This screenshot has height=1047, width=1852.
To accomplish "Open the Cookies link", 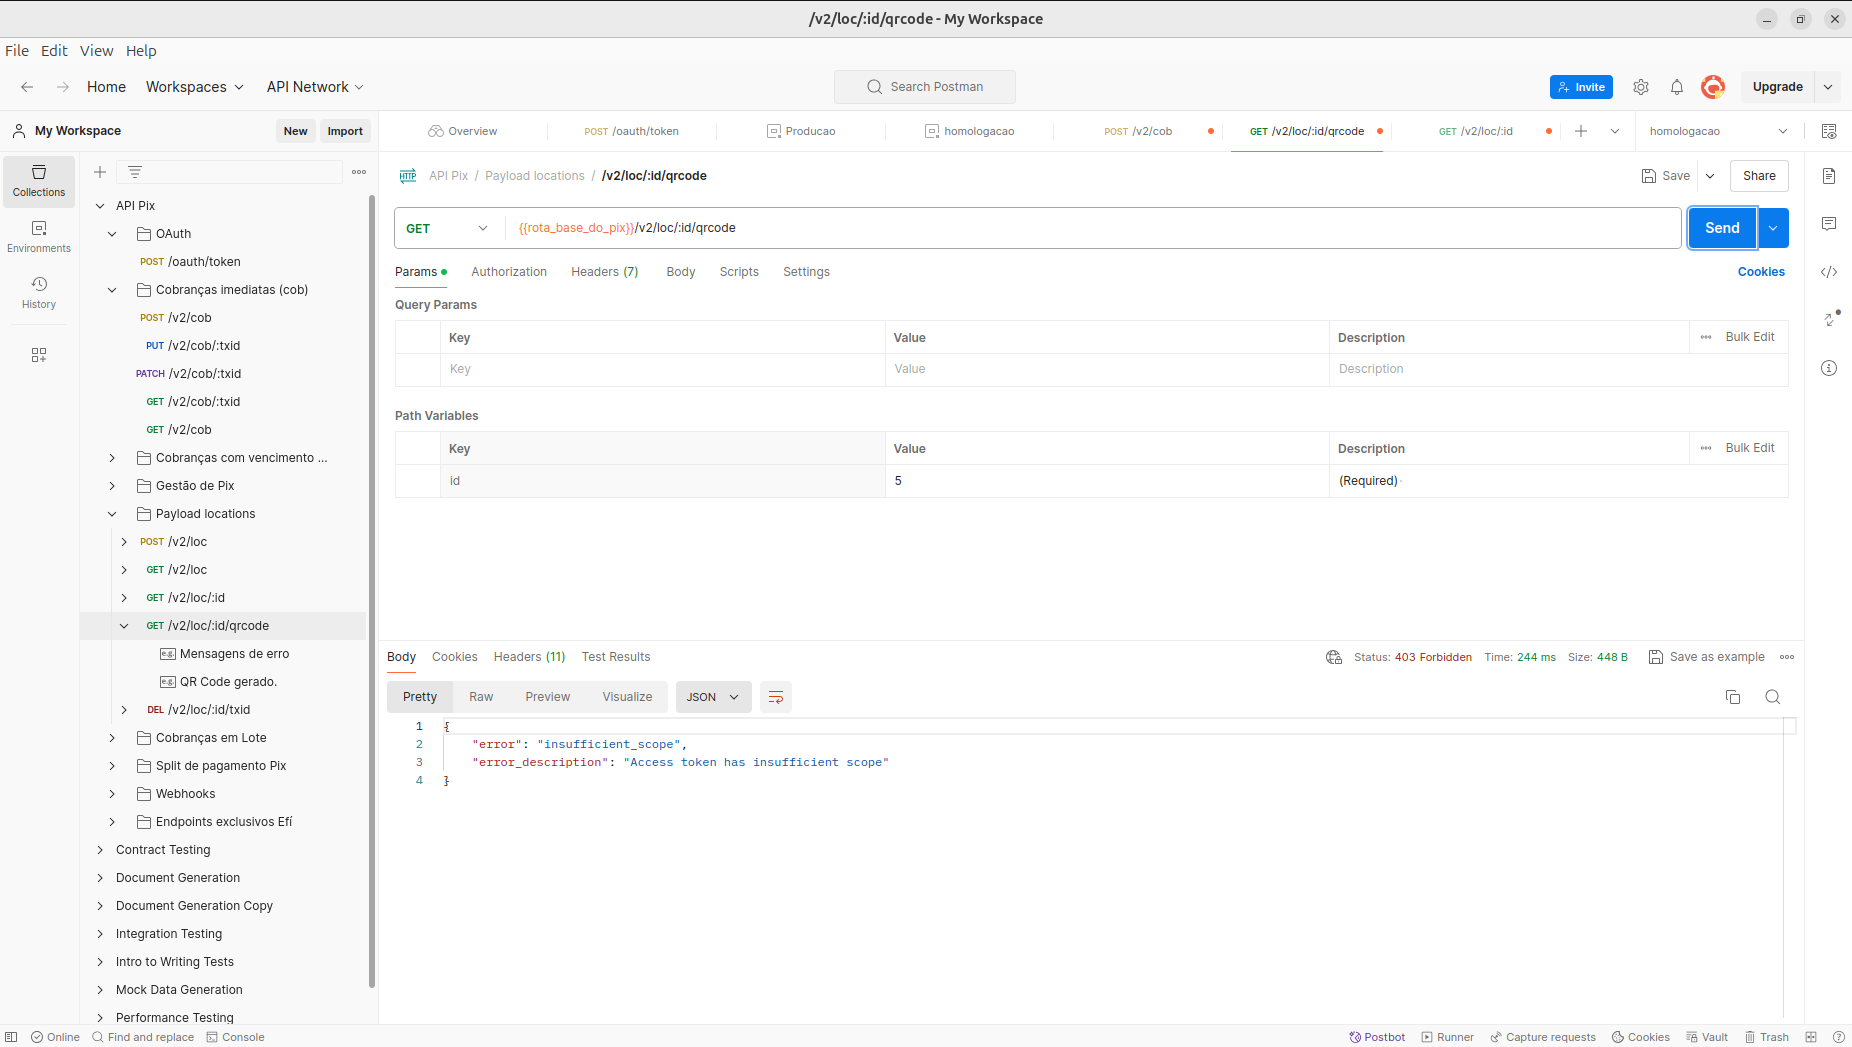I will [x=1761, y=272].
